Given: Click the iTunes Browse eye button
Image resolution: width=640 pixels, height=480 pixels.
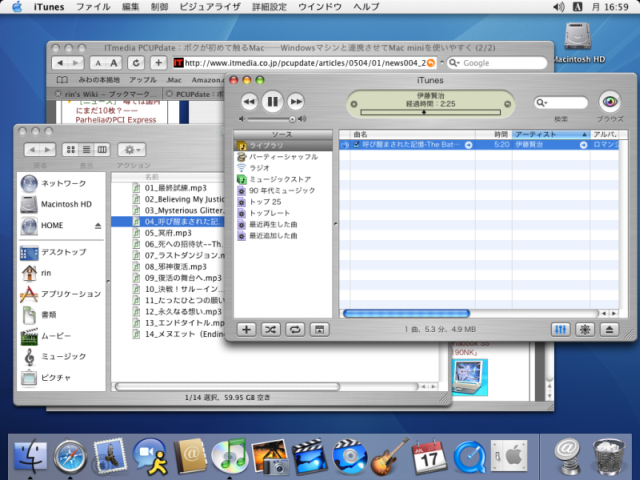Looking at the screenshot, I should click(610, 102).
